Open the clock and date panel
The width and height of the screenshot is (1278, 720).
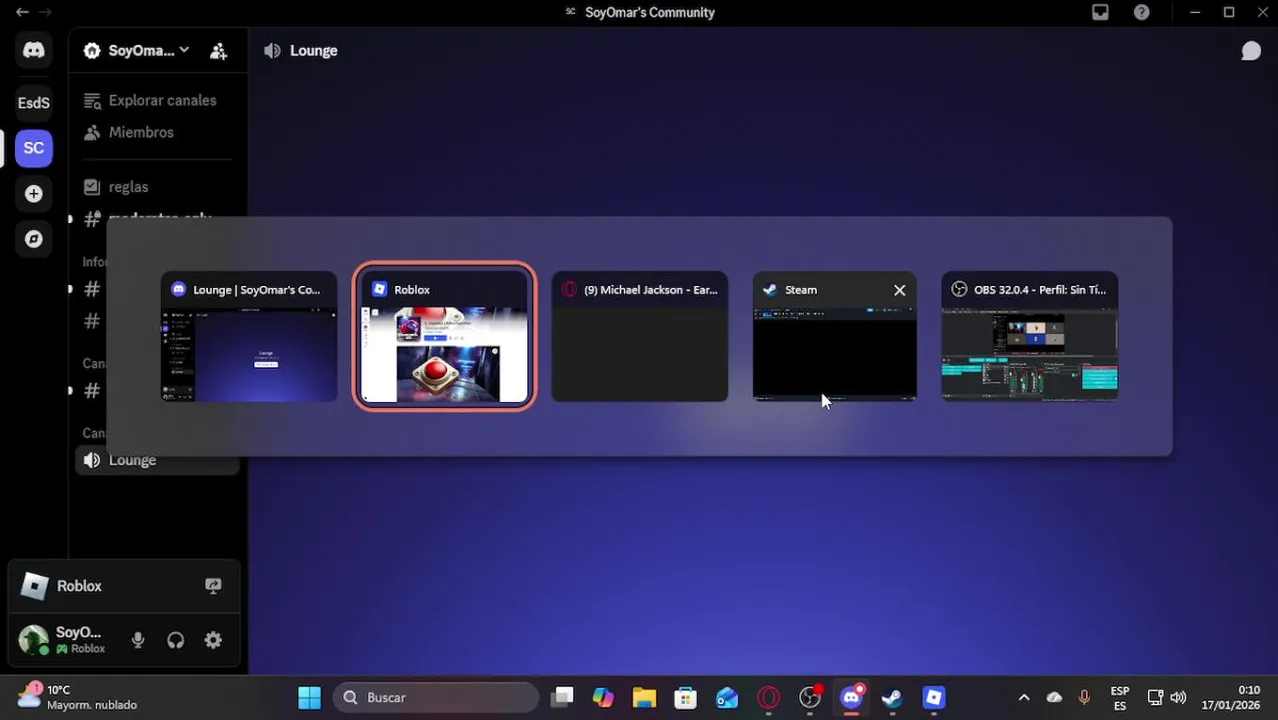click(x=1231, y=697)
